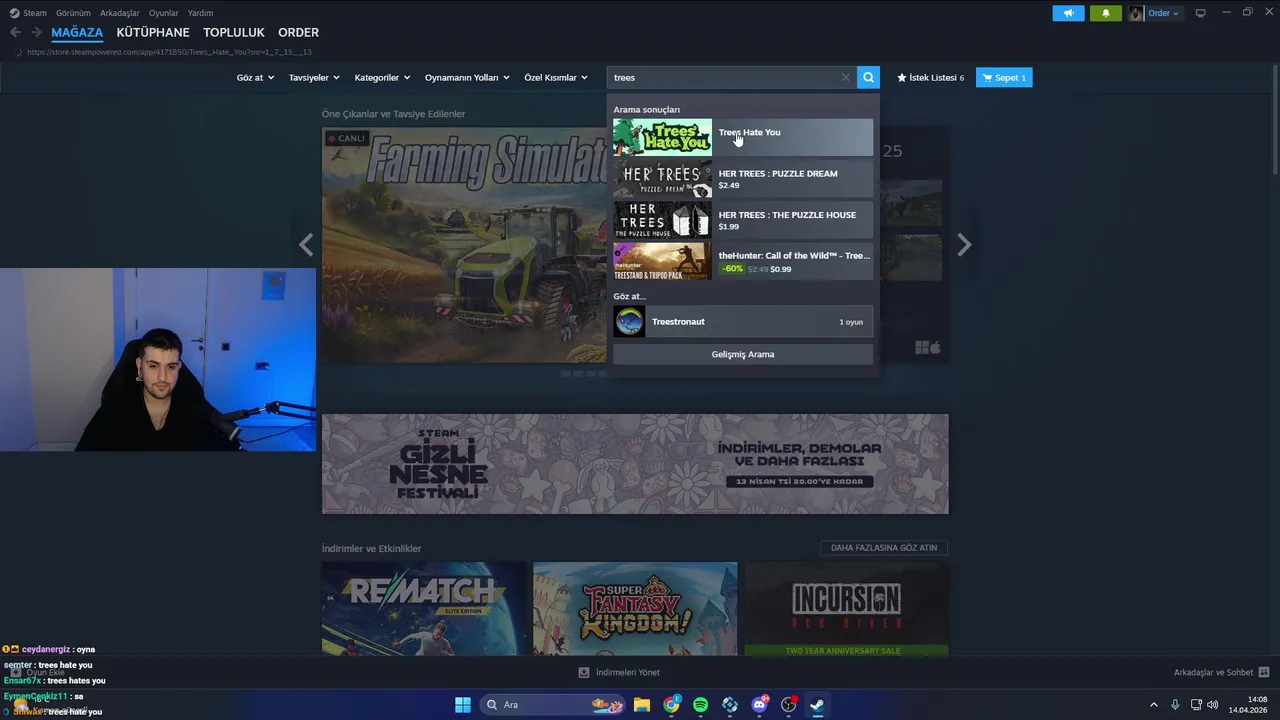Click the blue magnifier search button

(868, 77)
